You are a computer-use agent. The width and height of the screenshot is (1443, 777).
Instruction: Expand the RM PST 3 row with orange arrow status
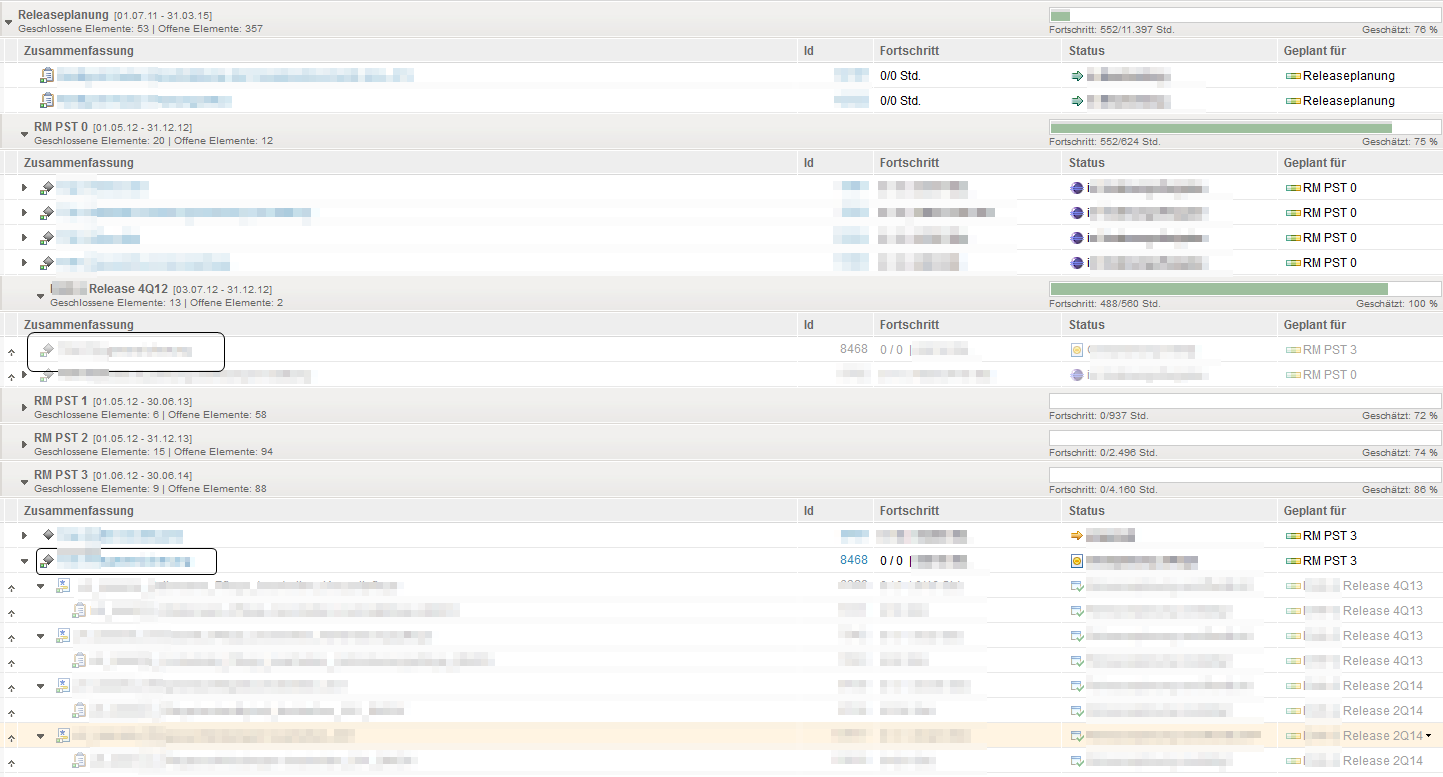click(25, 536)
